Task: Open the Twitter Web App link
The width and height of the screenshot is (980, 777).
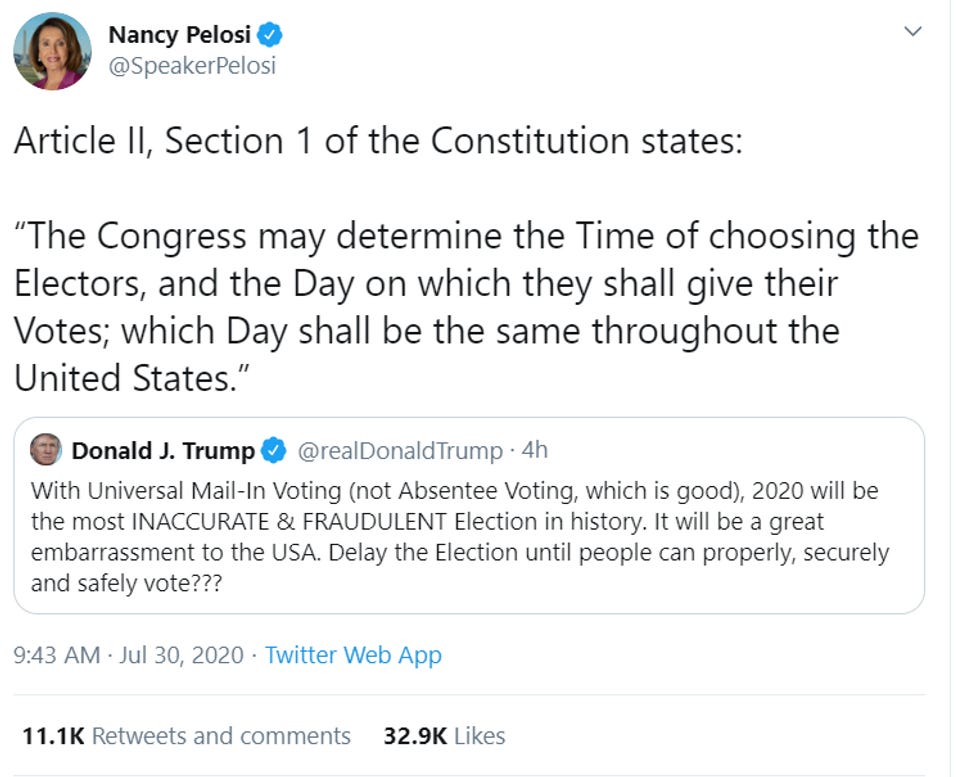Action: (x=352, y=655)
